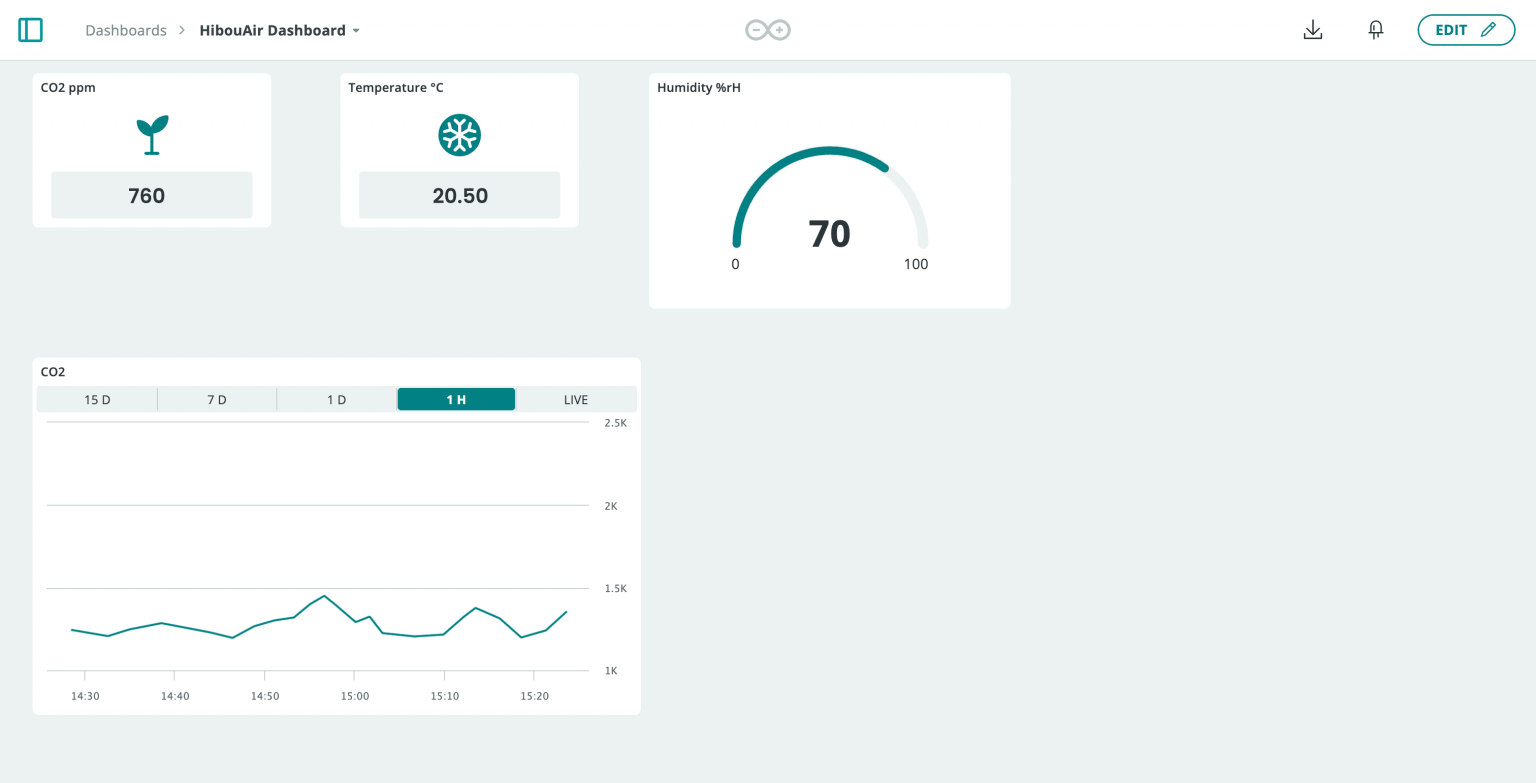The image size is (1536, 783).
Task: Click the Arduino infinity logo
Action: tap(767, 29)
